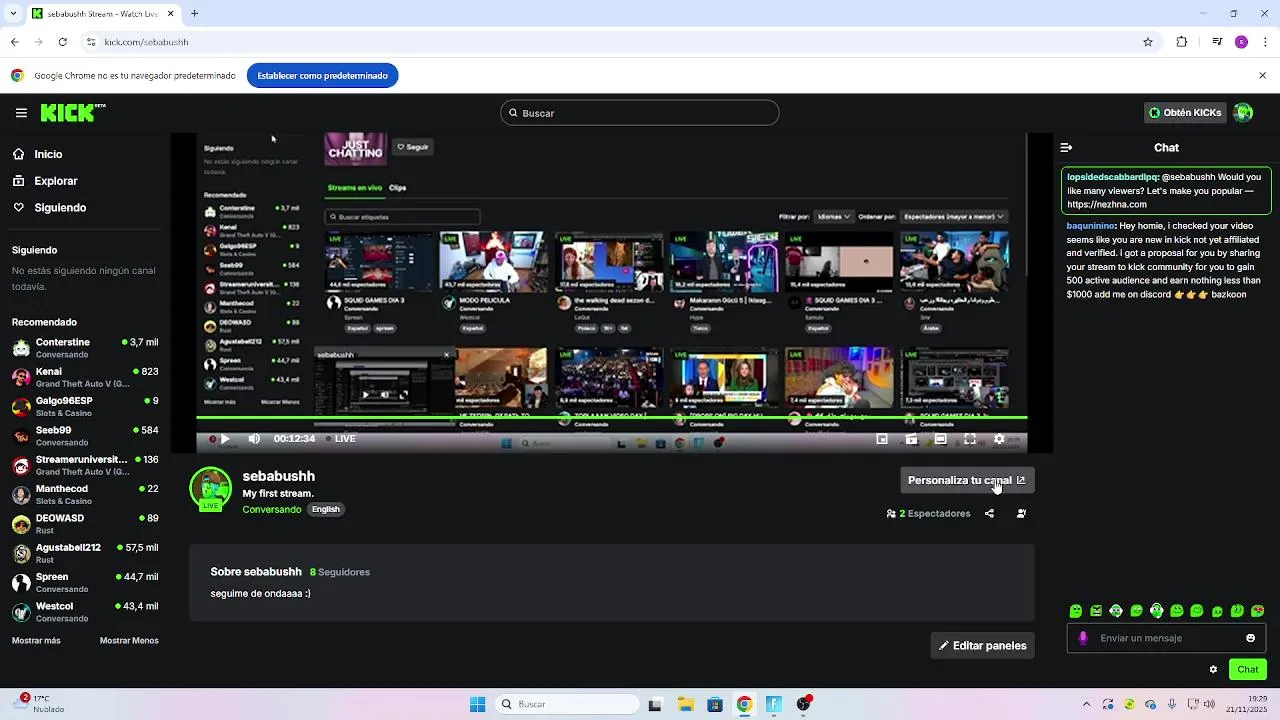Click Establecer como predeterminado button
The image size is (1280, 720).
[322, 75]
